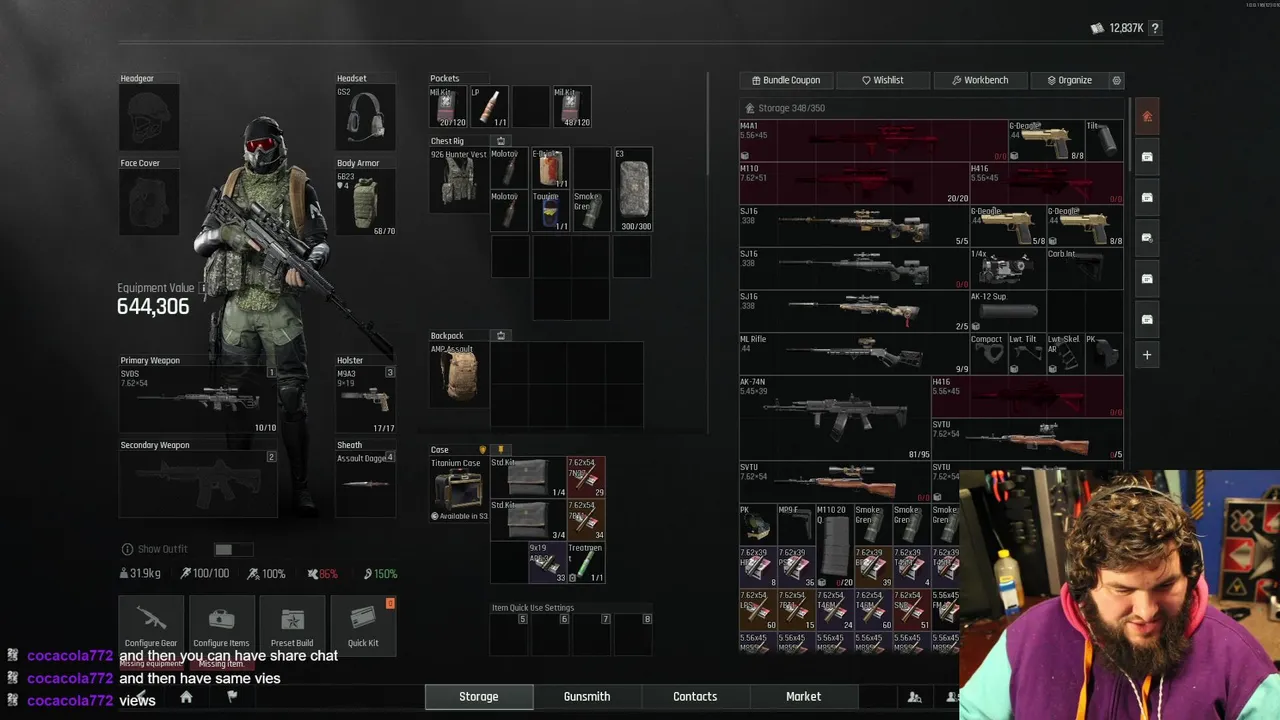Select the SVDS primary weapon slot
This screenshot has height=720, width=1280.
point(198,400)
